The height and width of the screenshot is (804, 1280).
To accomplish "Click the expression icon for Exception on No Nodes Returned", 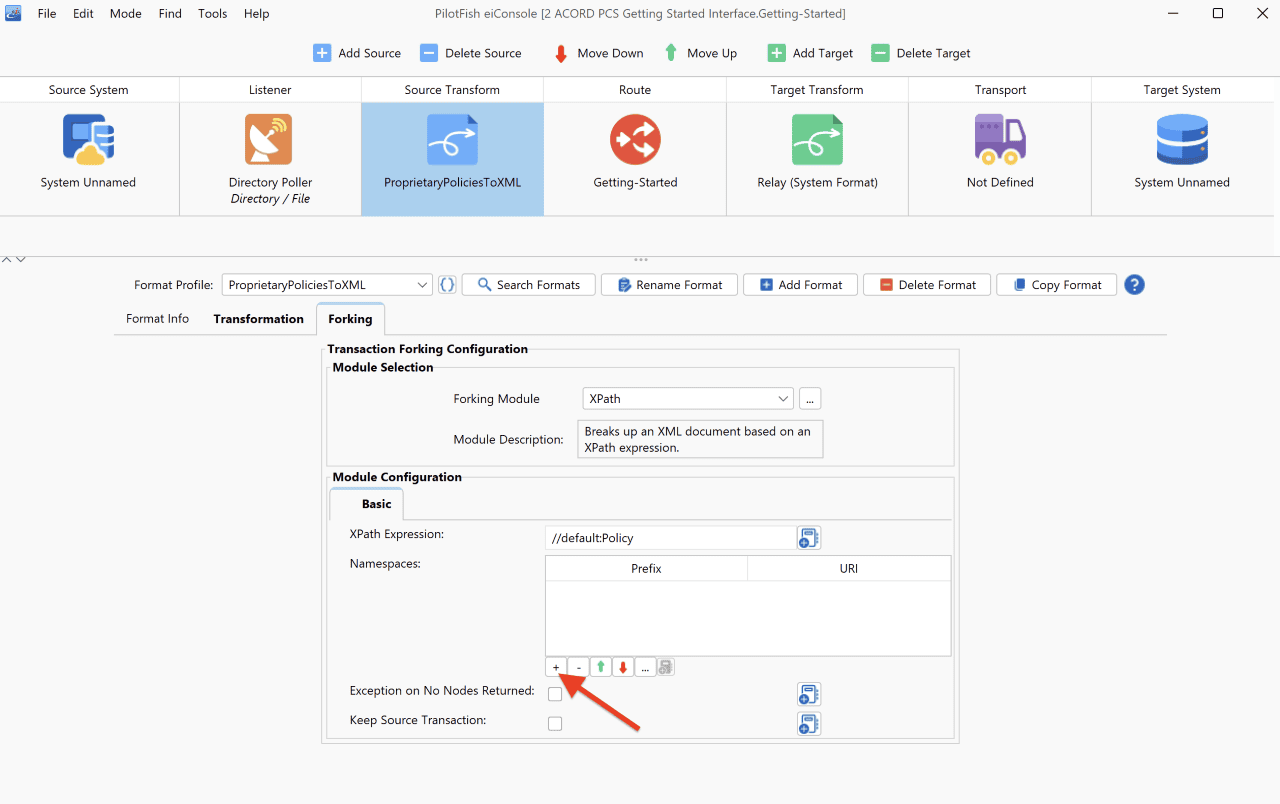I will (x=809, y=694).
